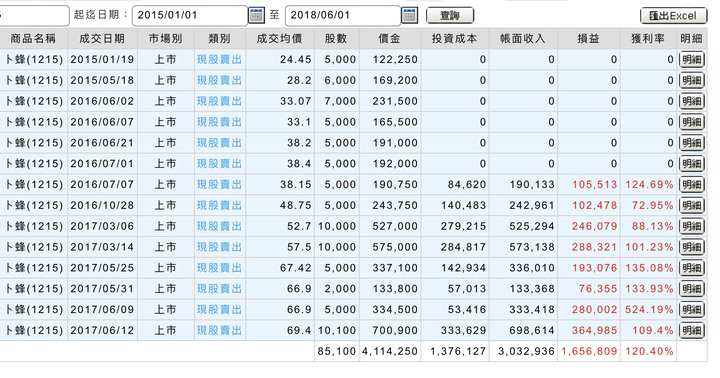
Task: Open 明細 for the 2016/06/21 trade
Action: click(x=692, y=143)
